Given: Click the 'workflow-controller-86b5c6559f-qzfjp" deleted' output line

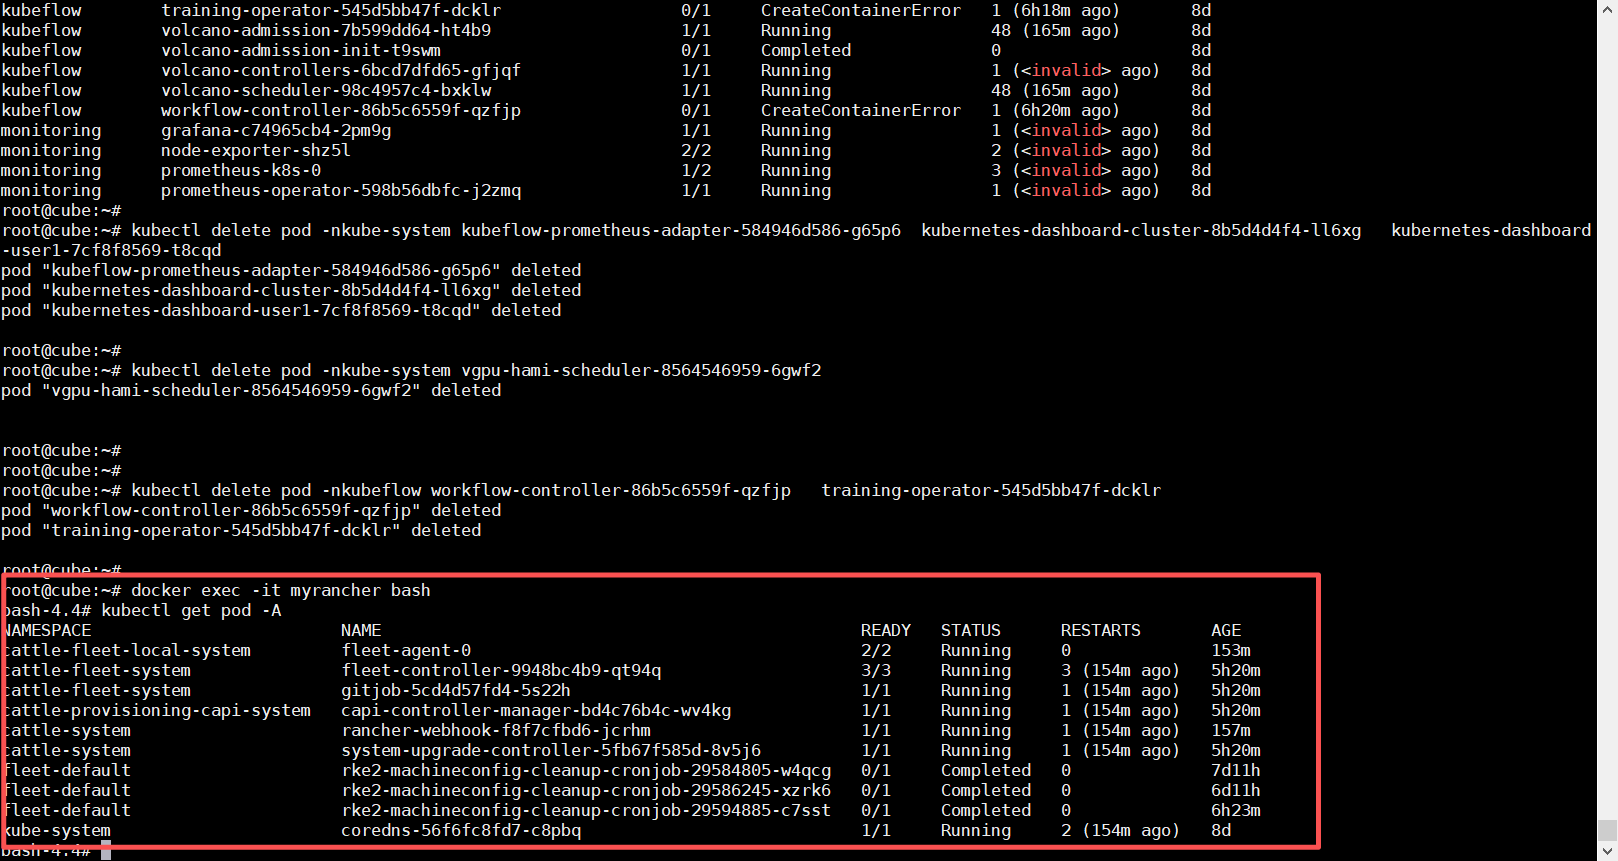Looking at the screenshot, I should [251, 510].
